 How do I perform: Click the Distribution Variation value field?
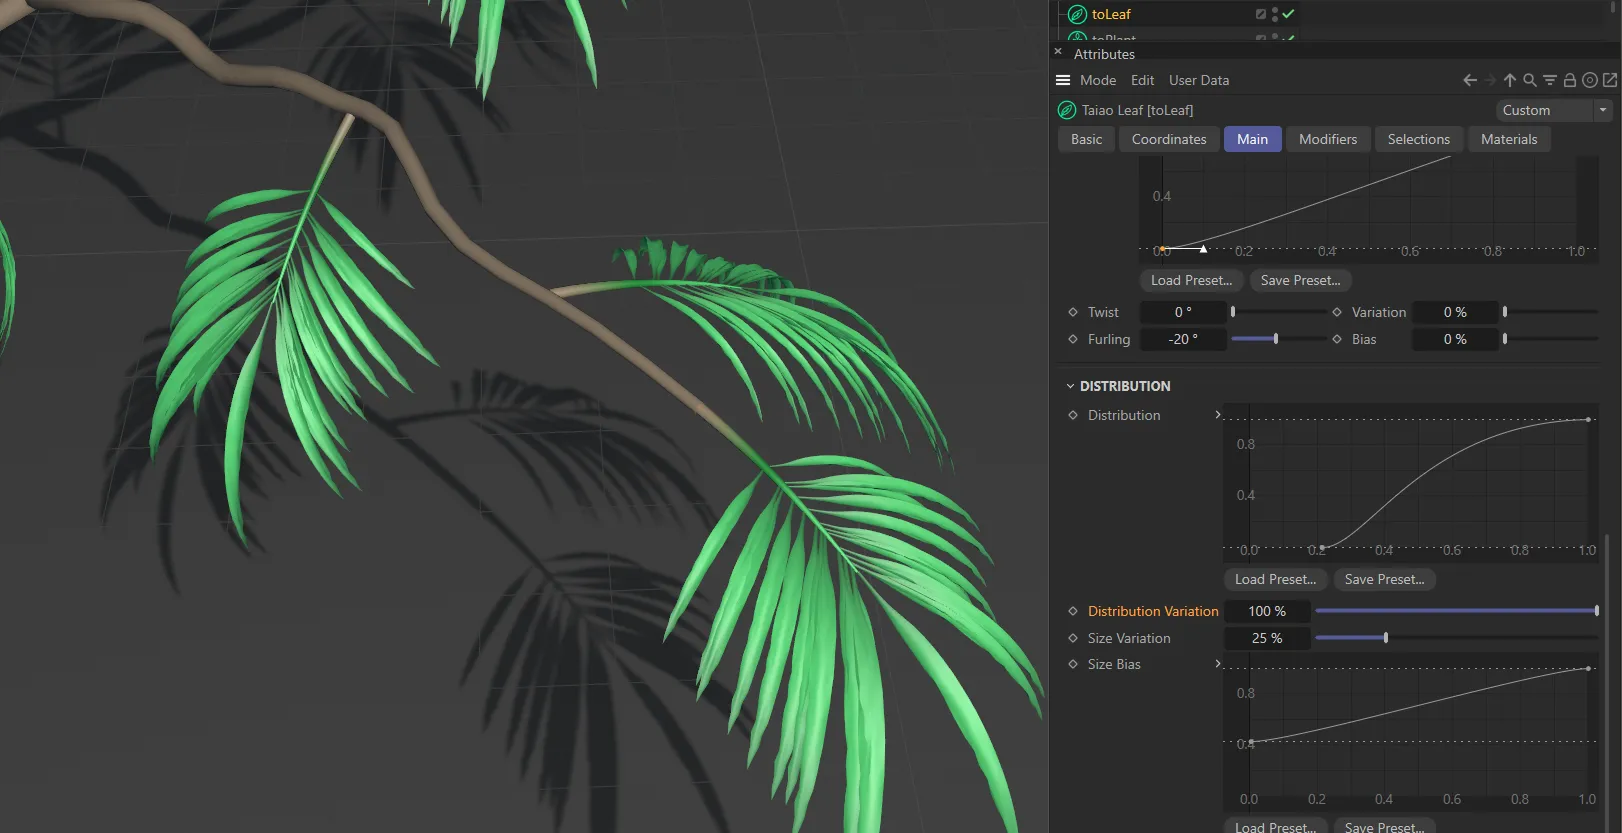tap(1267, 611)
